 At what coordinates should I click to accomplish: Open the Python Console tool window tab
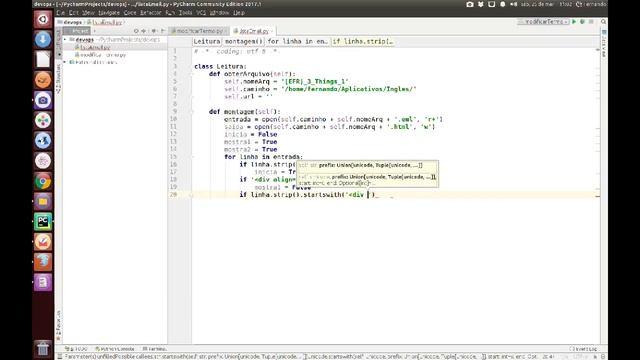coord(115,349)
